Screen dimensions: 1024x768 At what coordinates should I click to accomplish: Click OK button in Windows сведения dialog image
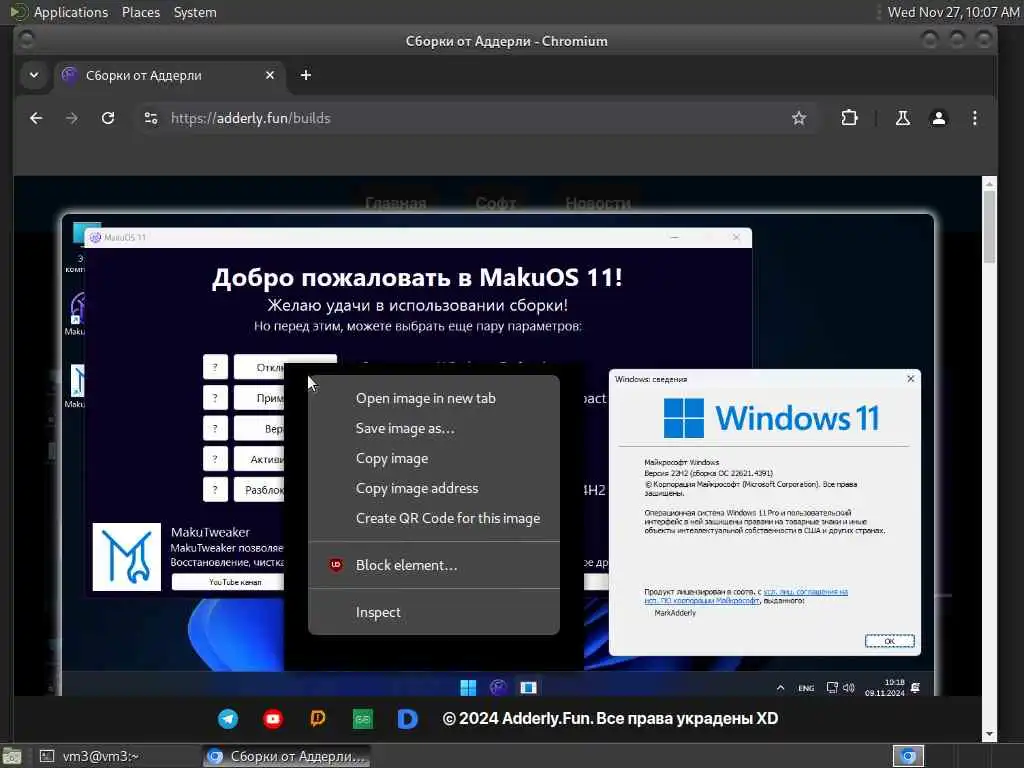point(889,641)
